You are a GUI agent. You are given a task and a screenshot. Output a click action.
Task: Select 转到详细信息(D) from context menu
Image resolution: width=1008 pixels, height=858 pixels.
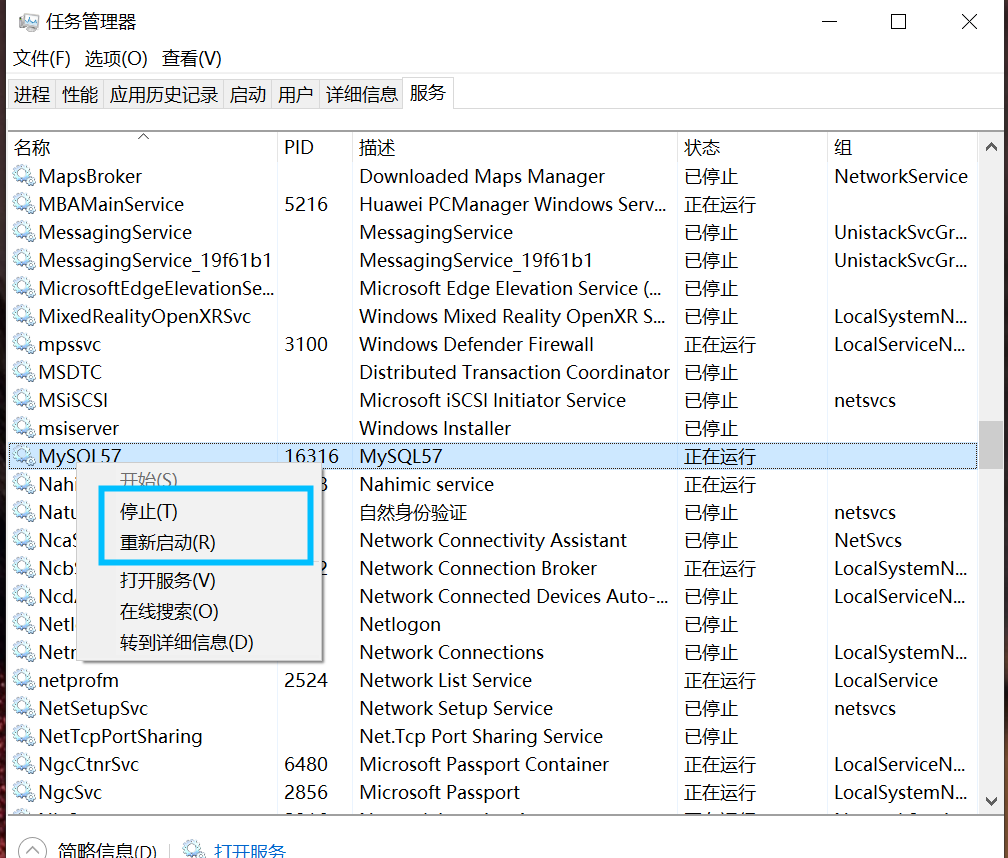point(187,642)
